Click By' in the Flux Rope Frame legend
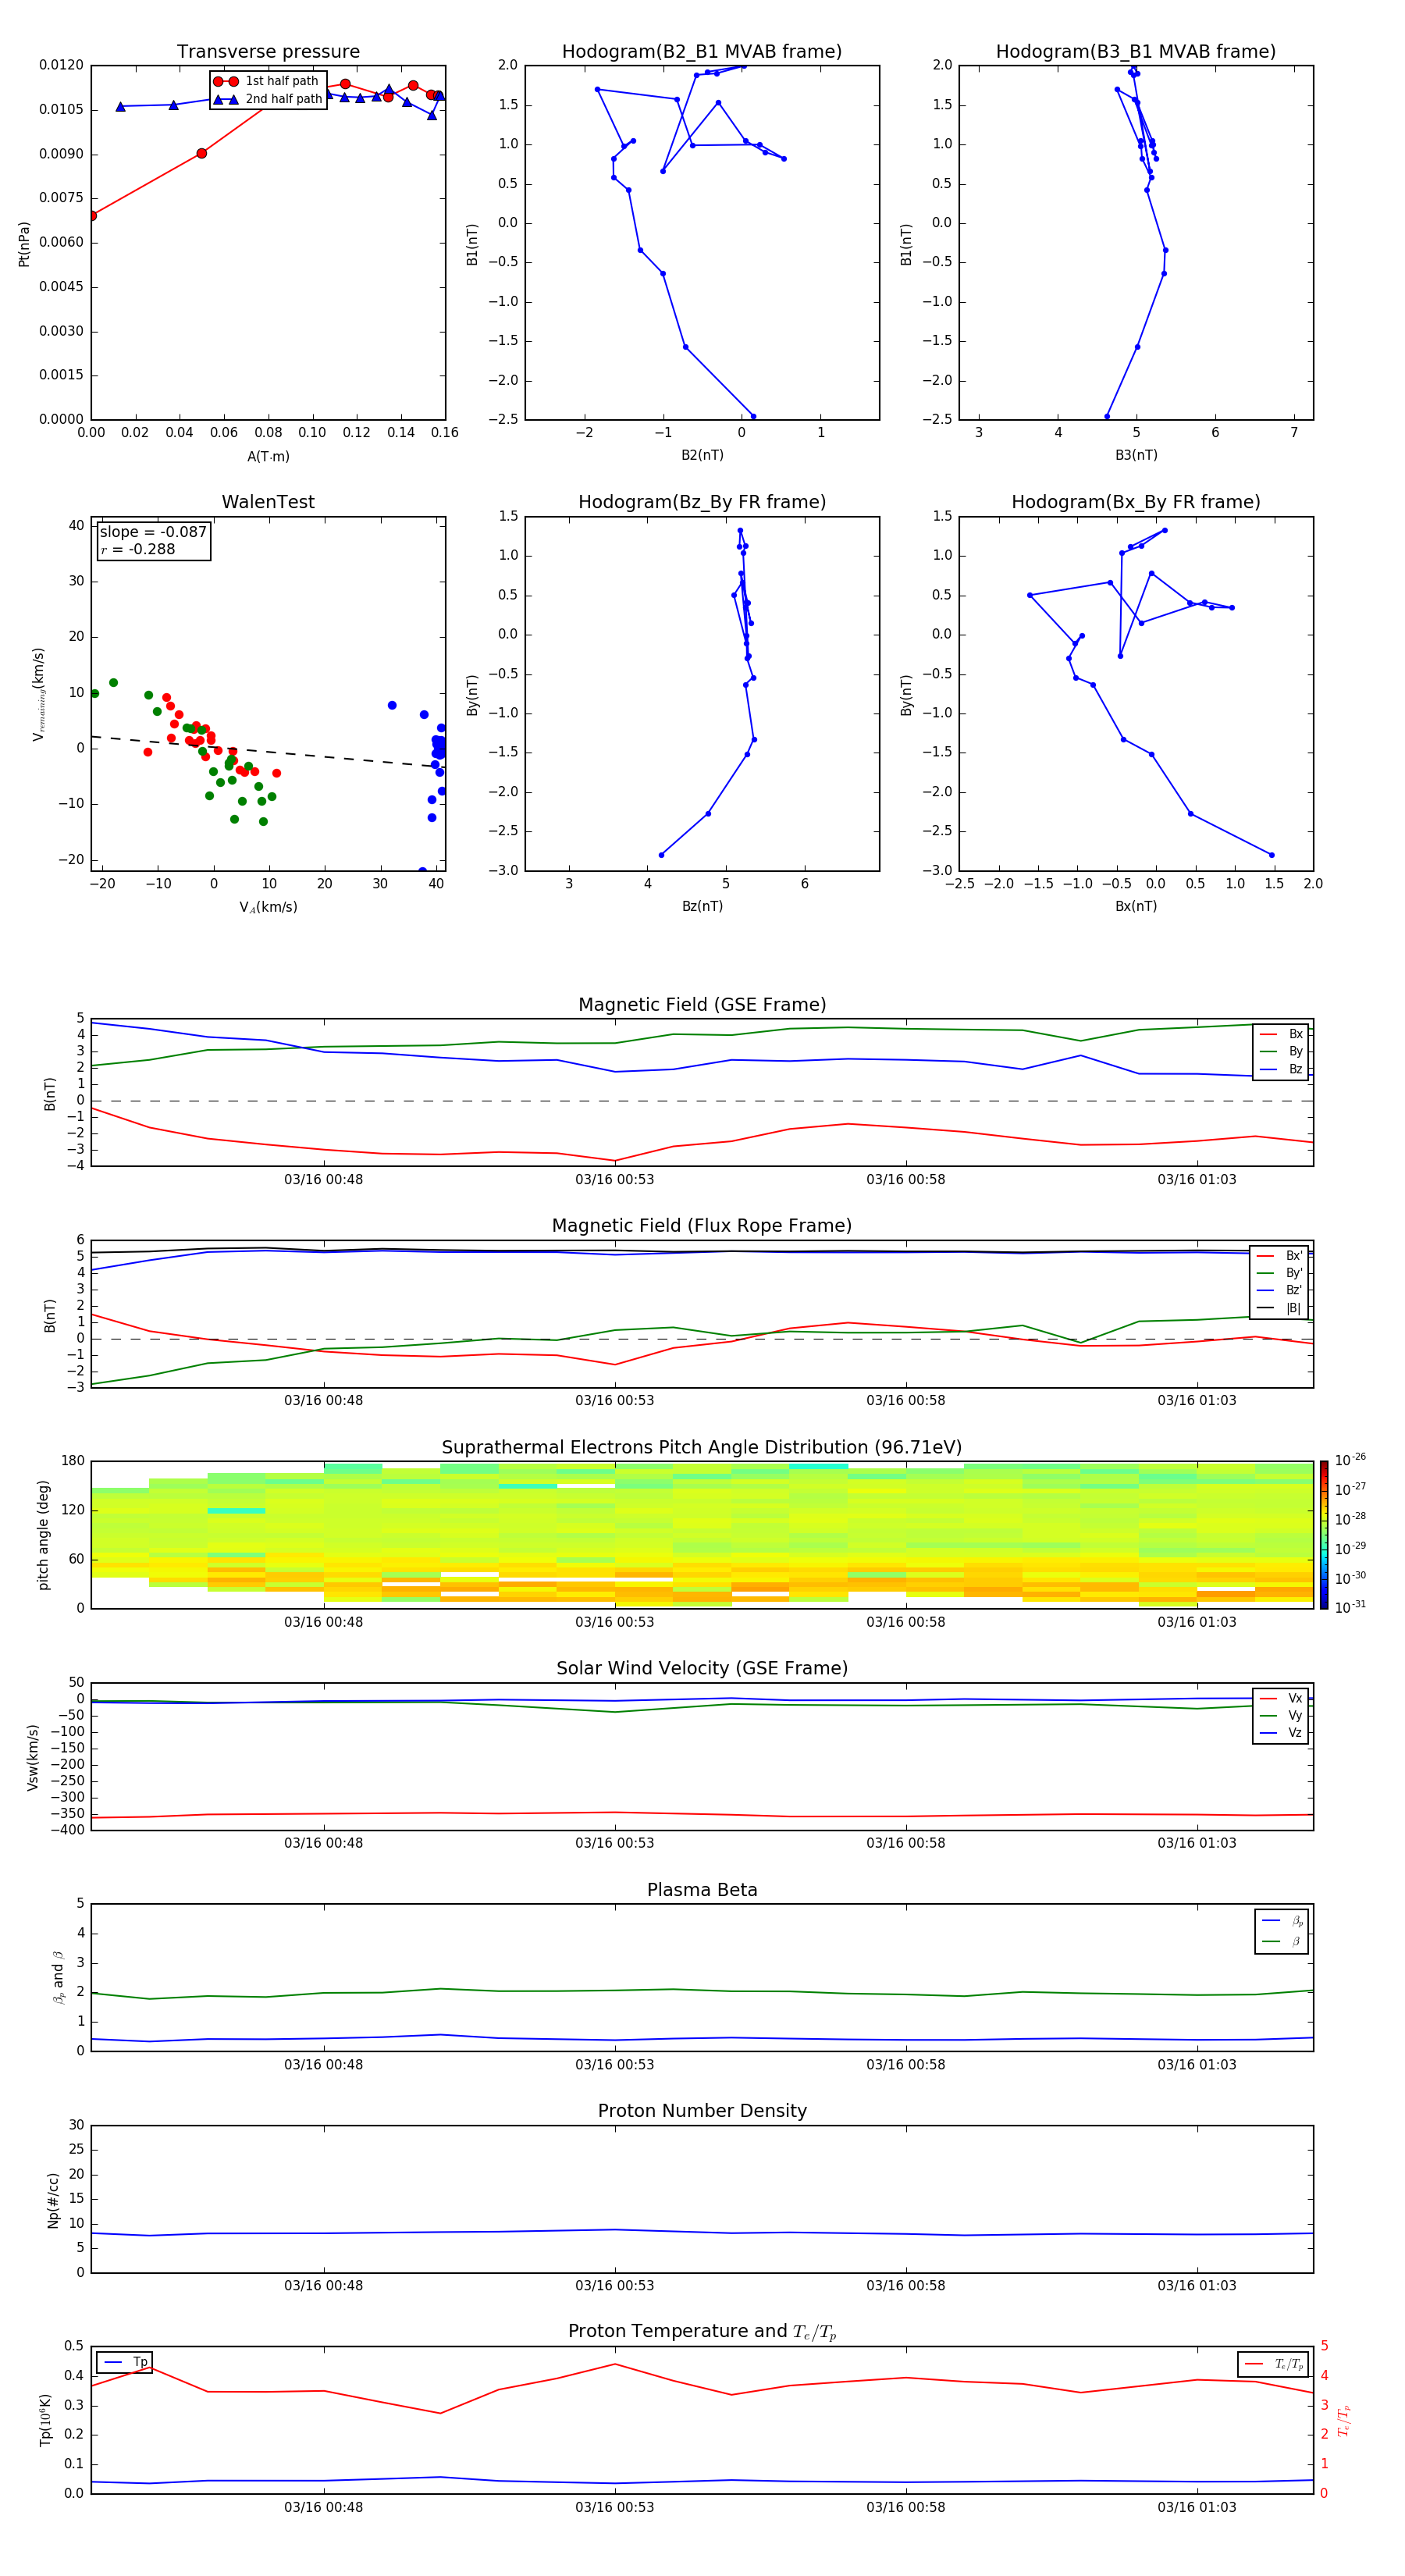 tap(1280, 1273)
